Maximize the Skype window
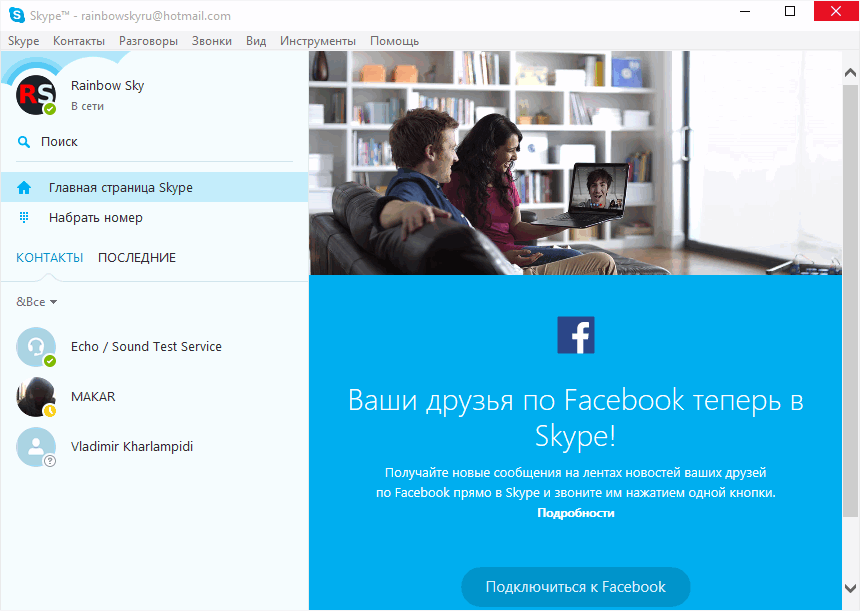860x611 pixels. (x=790, y=12)
